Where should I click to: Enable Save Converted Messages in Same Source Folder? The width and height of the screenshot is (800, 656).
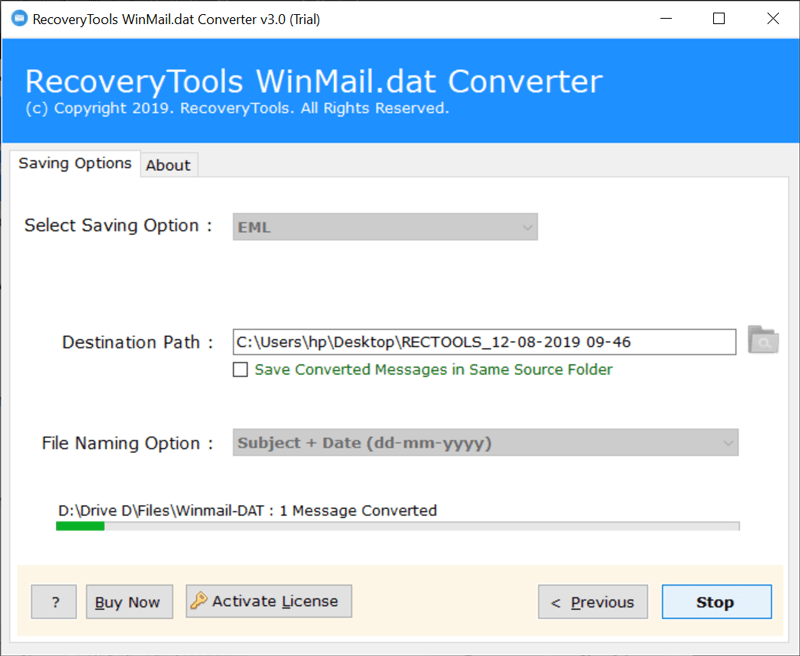pyautogui.click(x=240, y=370)
